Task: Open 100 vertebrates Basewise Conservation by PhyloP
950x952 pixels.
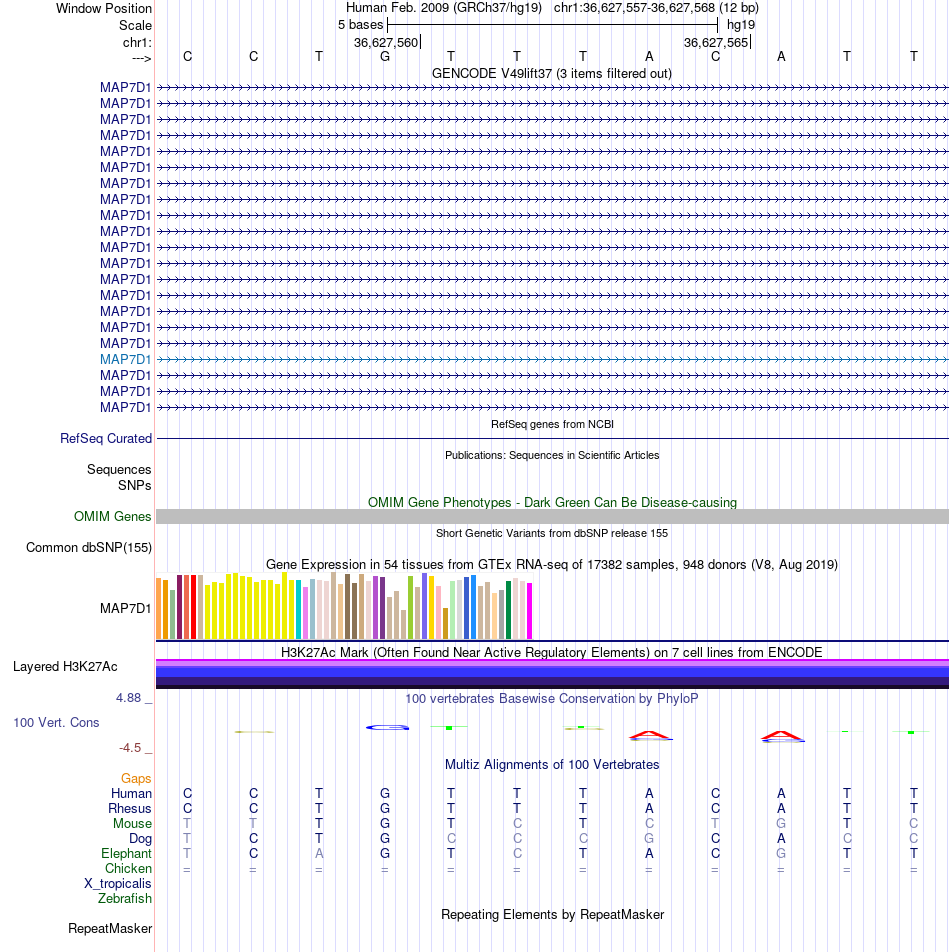Action: (552, 698)
